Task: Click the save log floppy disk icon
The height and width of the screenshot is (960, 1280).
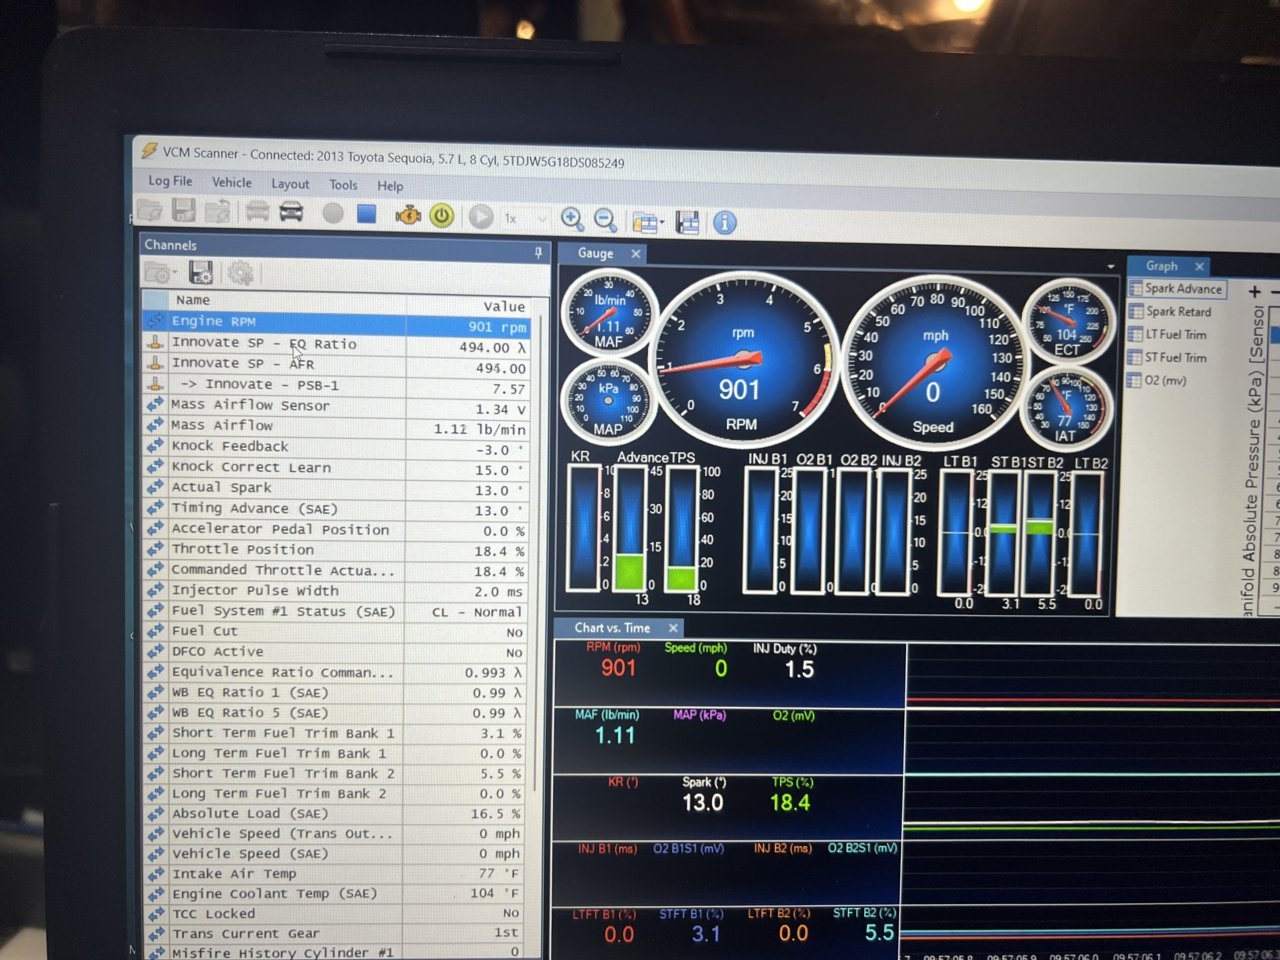Action: [184, 210]
